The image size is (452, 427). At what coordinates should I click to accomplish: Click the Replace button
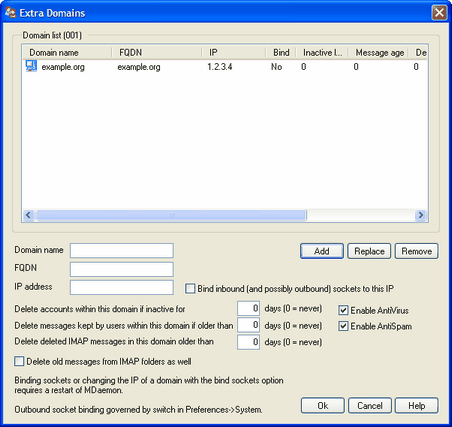(x=369, y=251)
